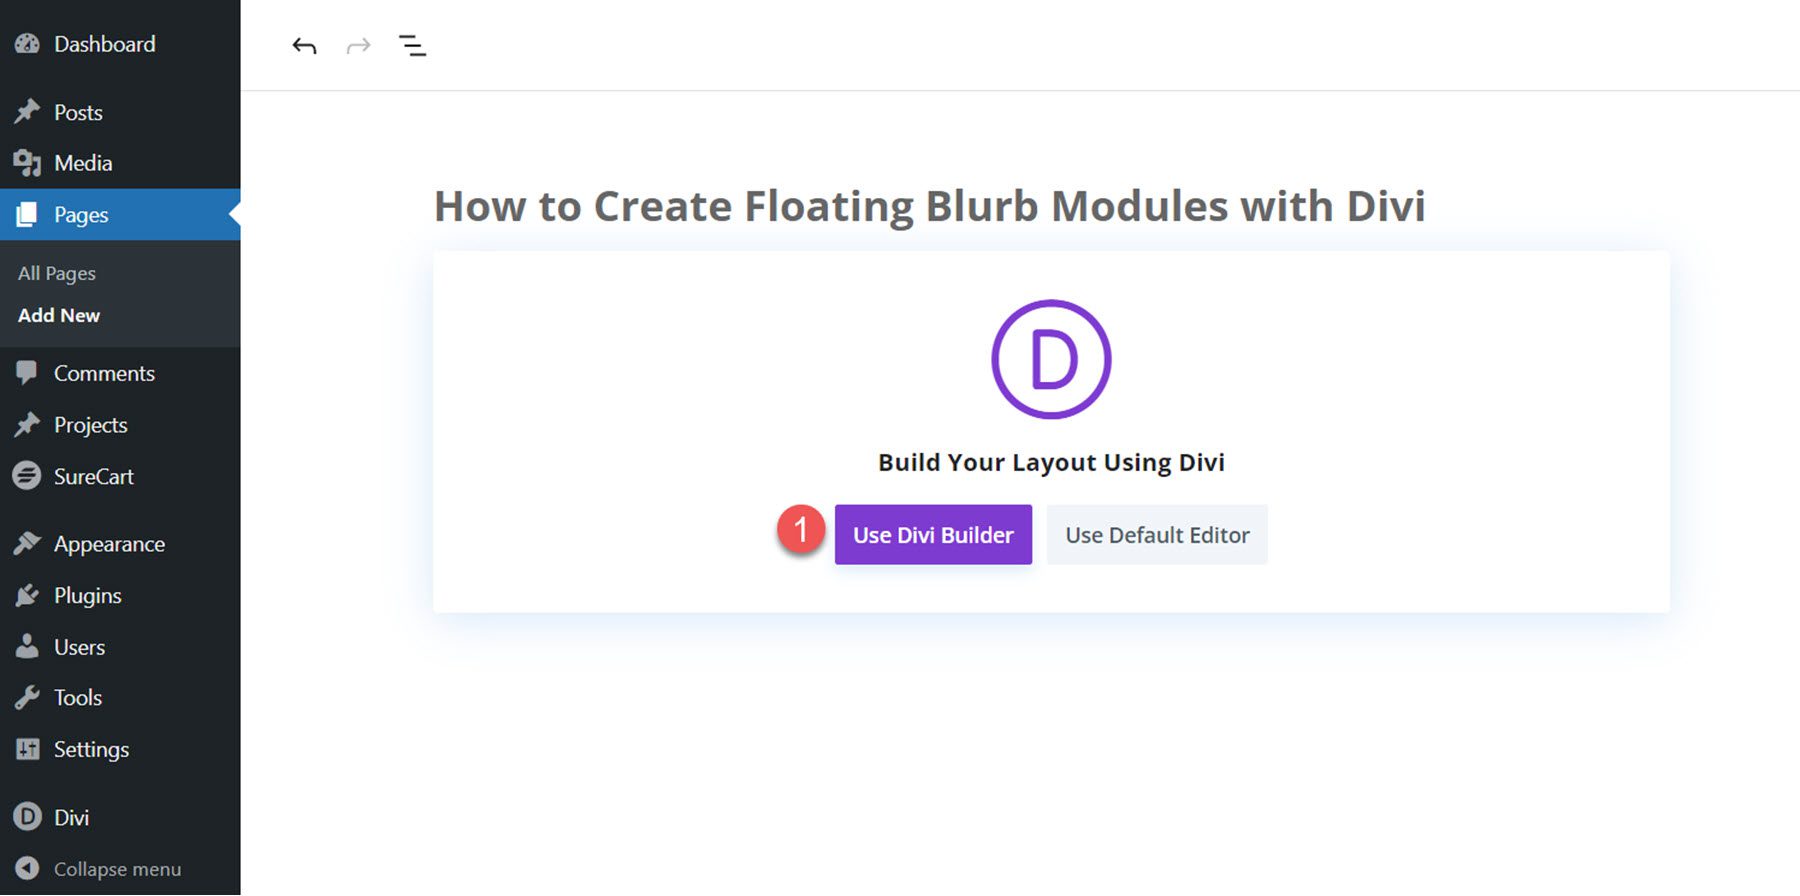
Task: Click the undo arrow in the editor toolbar
Action: click(305, 45)
